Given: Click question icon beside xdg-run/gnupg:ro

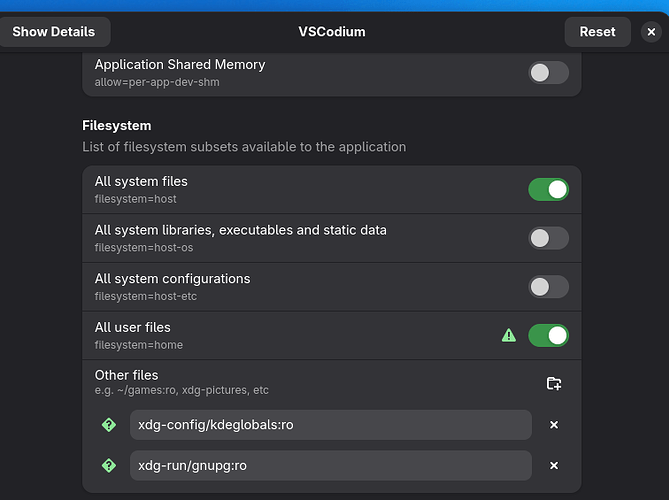Looking at the screenshot, I should (109, 465).
